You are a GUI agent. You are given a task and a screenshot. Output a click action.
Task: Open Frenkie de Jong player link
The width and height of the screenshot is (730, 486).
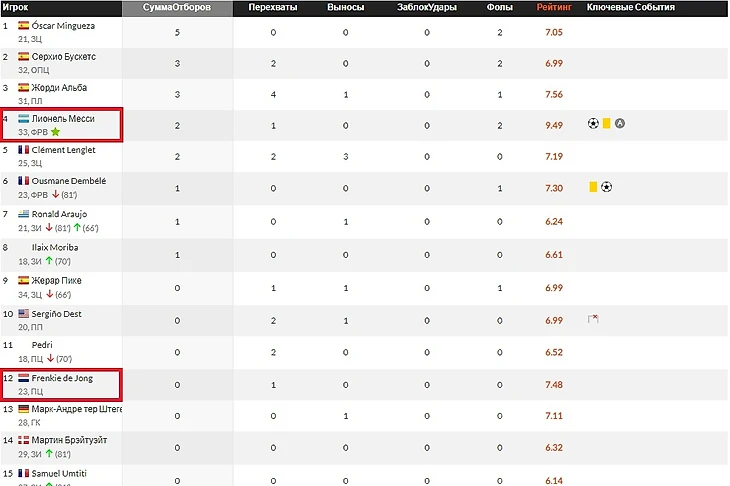62,378
